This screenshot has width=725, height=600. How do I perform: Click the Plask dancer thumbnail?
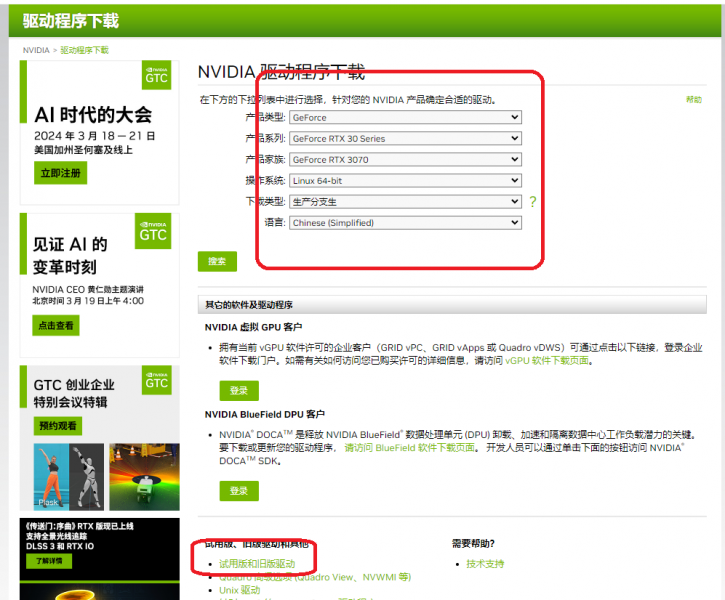pyautogui.click(x=69, y=477)
